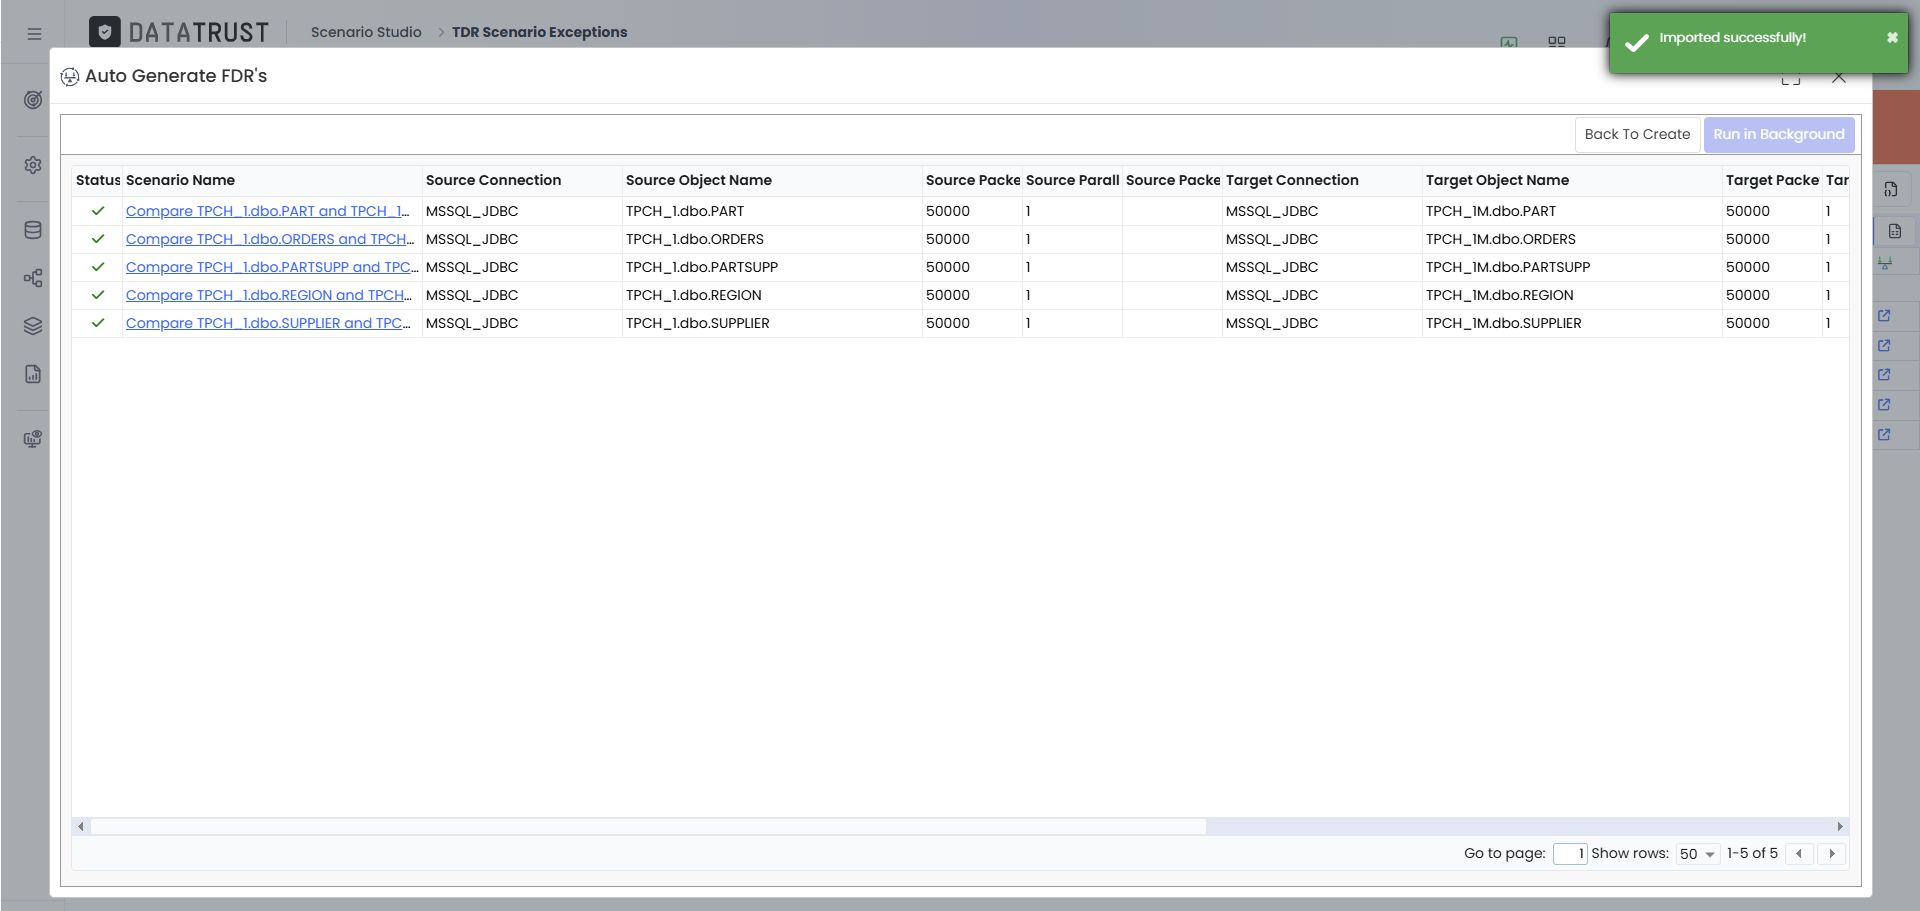
Task: Select the TPCH_1.dbo.REGION source object cell
Action: (x=772, y=295)
